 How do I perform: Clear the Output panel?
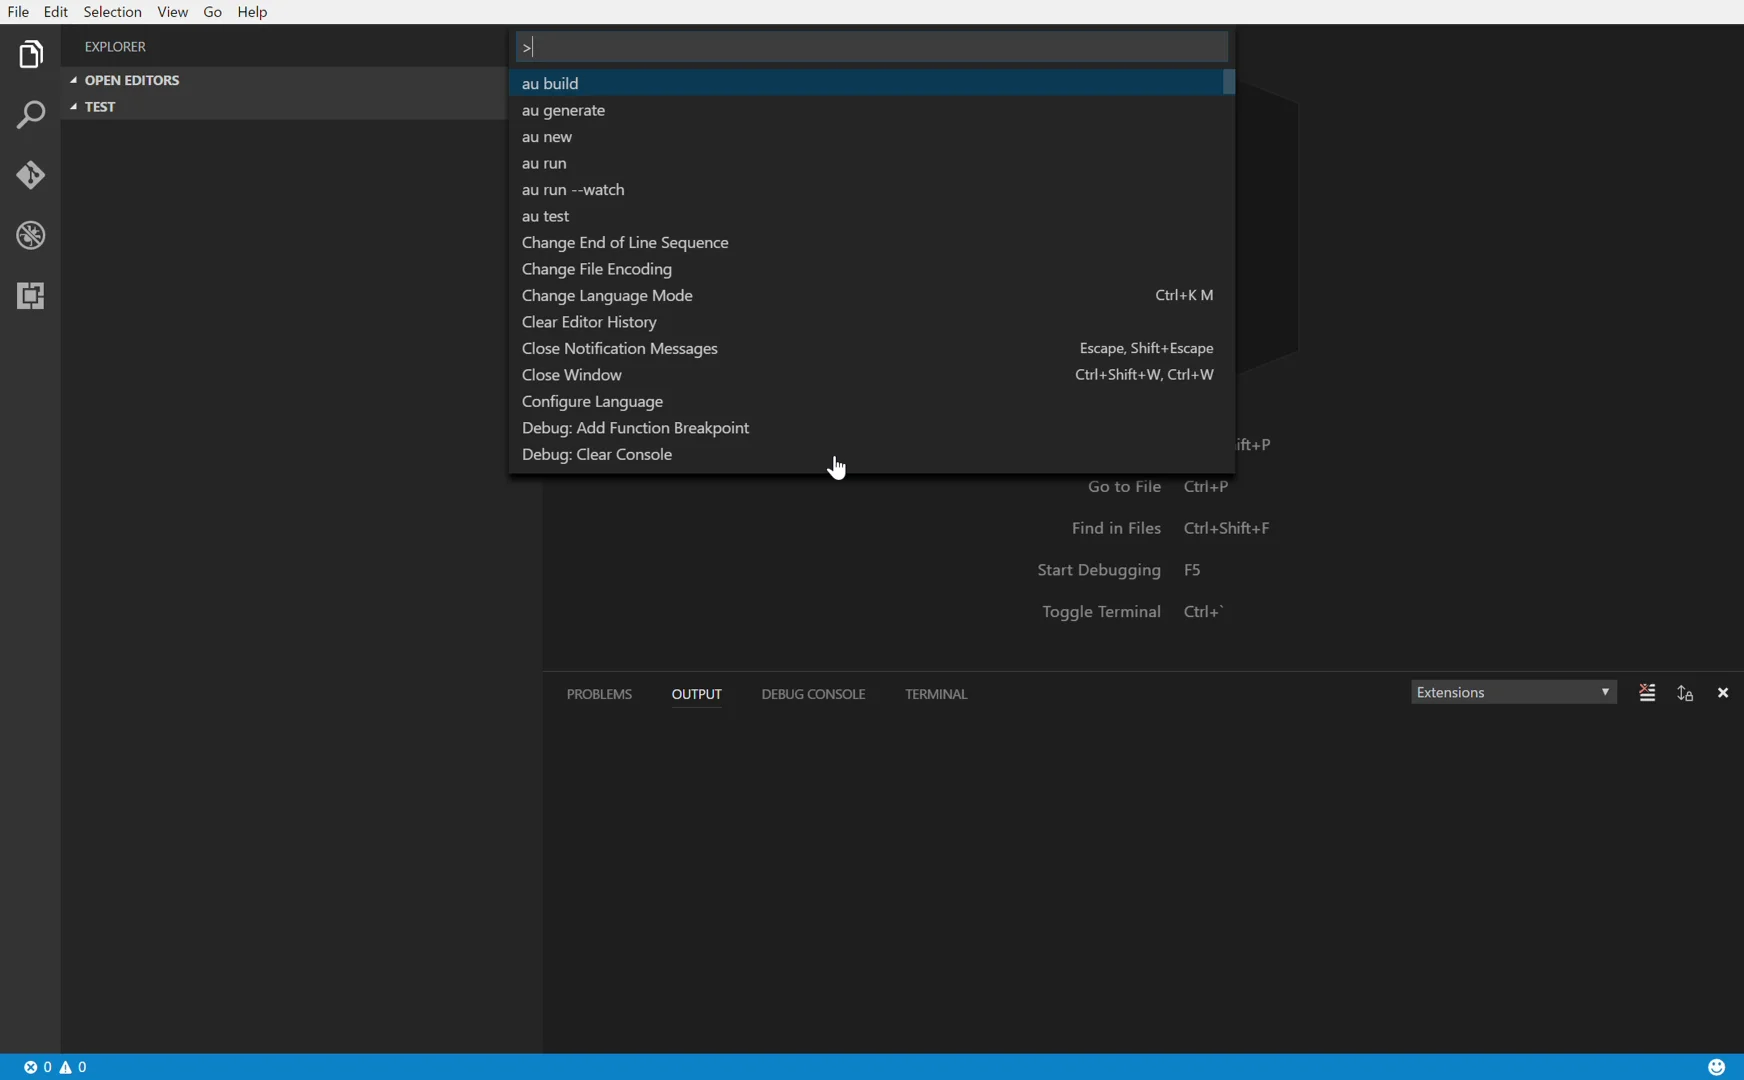pyautogui.click(x=1648, y=693)
